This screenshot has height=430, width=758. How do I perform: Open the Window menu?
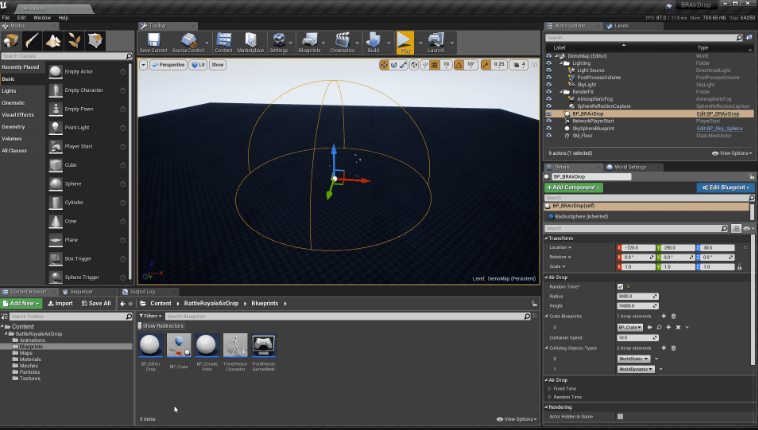click(42, 18)
